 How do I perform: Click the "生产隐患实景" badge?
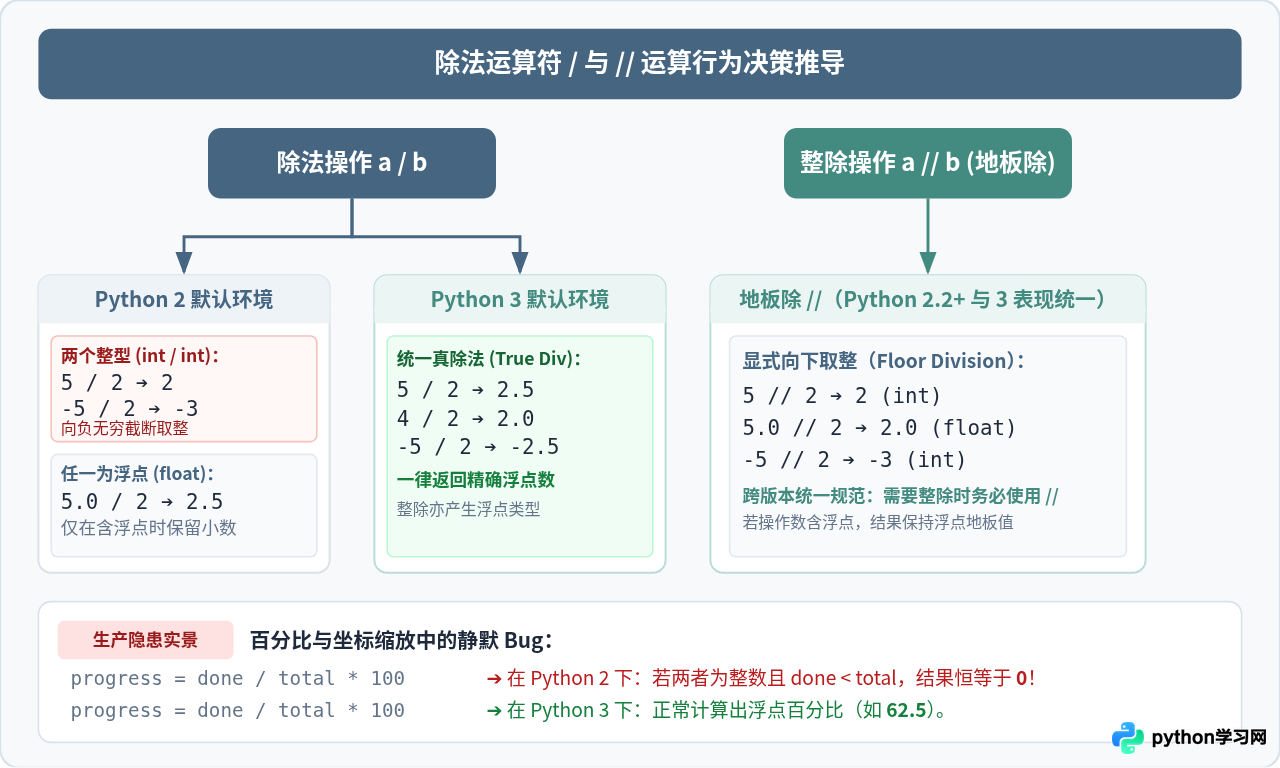(x=146, y=640)
